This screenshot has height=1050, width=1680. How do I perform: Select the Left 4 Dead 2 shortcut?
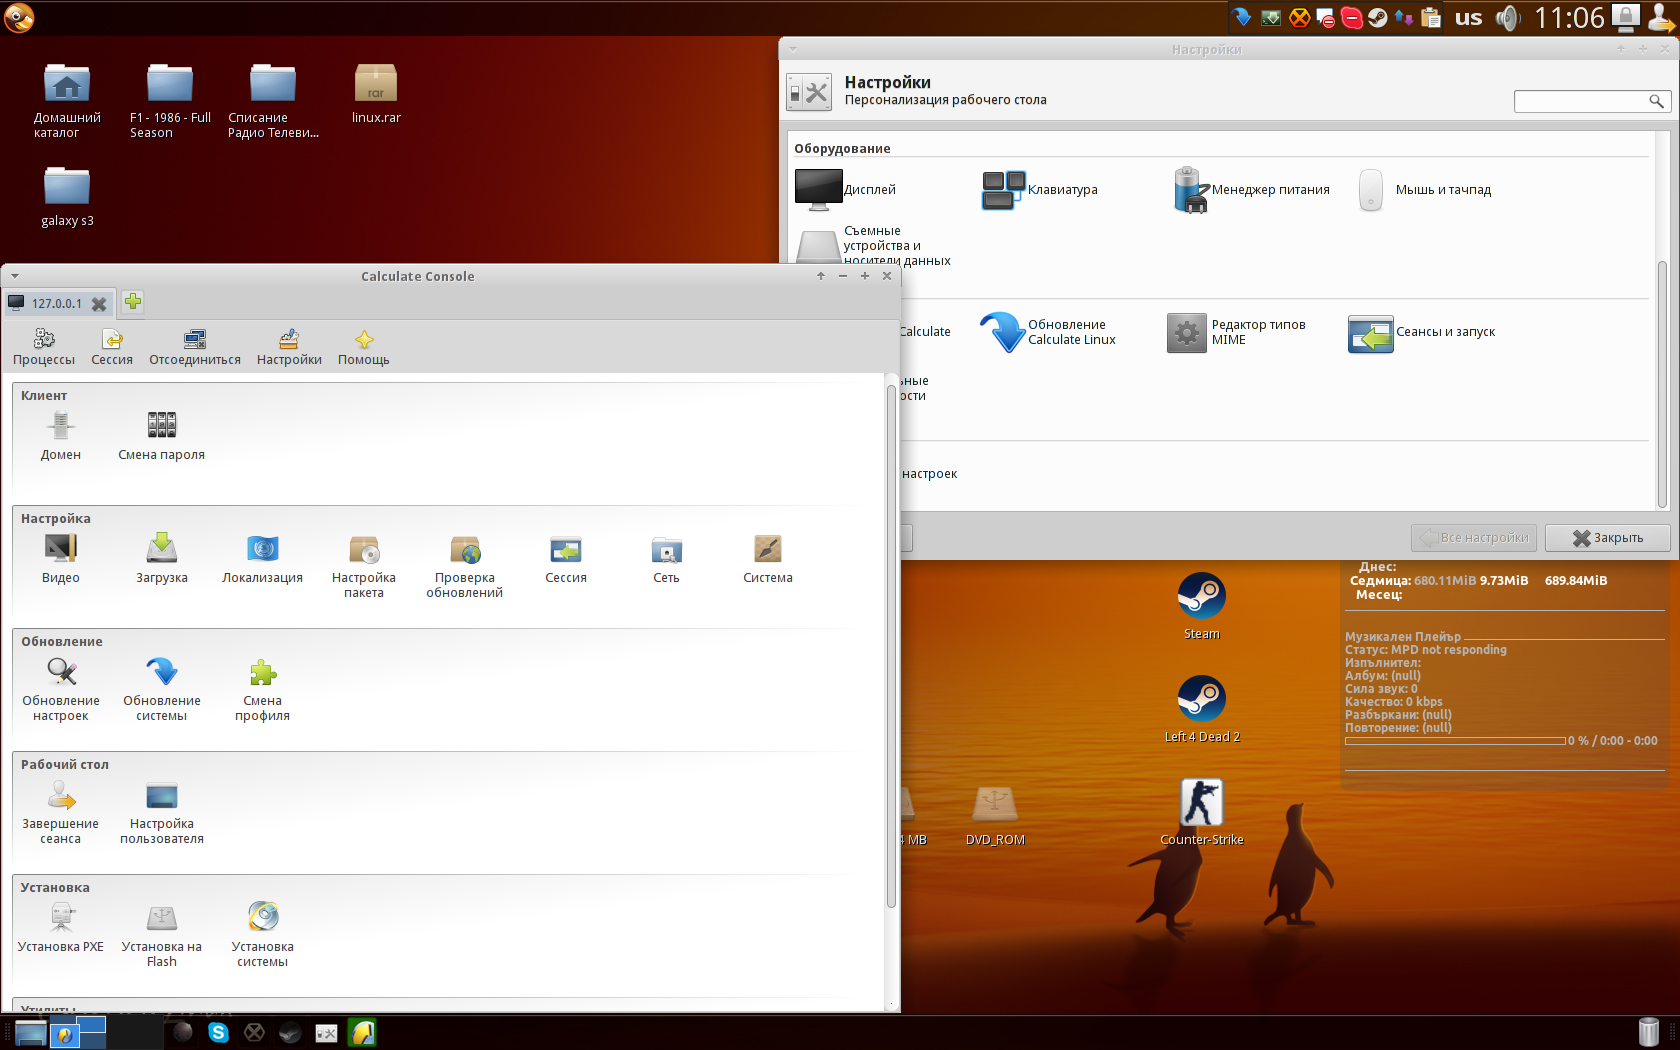(1202, 709)
